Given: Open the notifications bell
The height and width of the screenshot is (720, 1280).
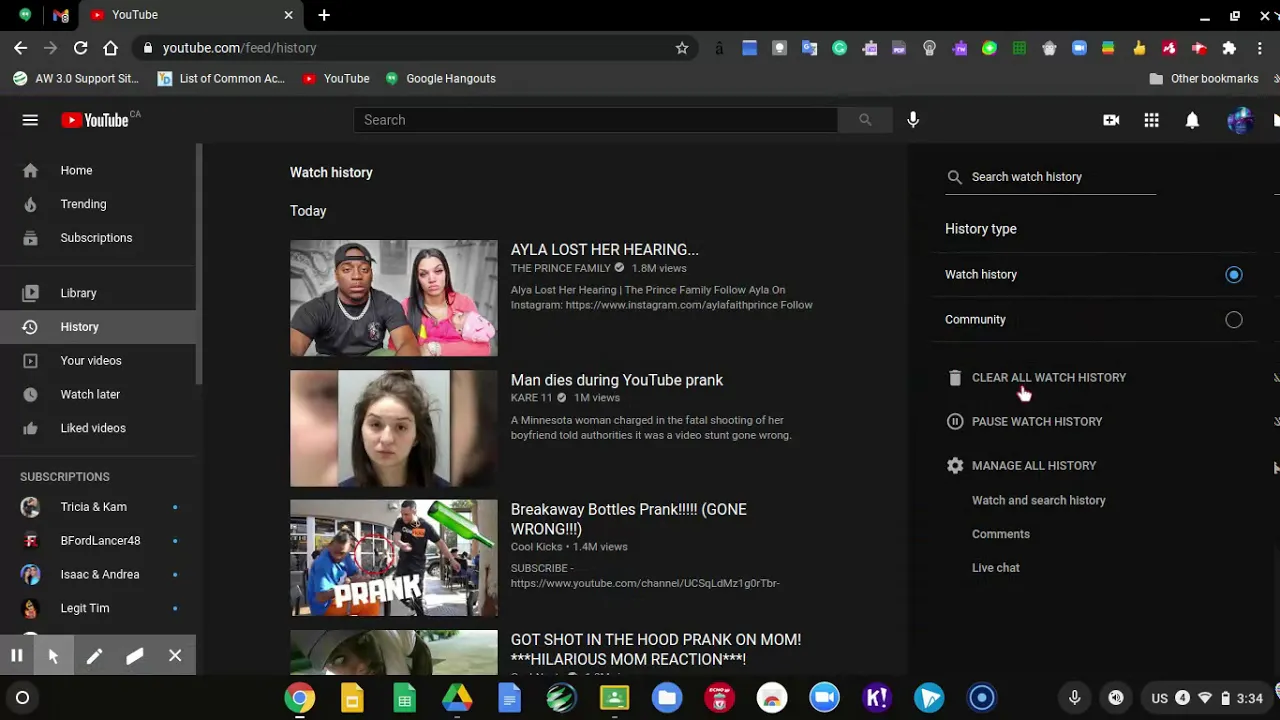Looking at the screenshot, I should (x=1192, y=120).
